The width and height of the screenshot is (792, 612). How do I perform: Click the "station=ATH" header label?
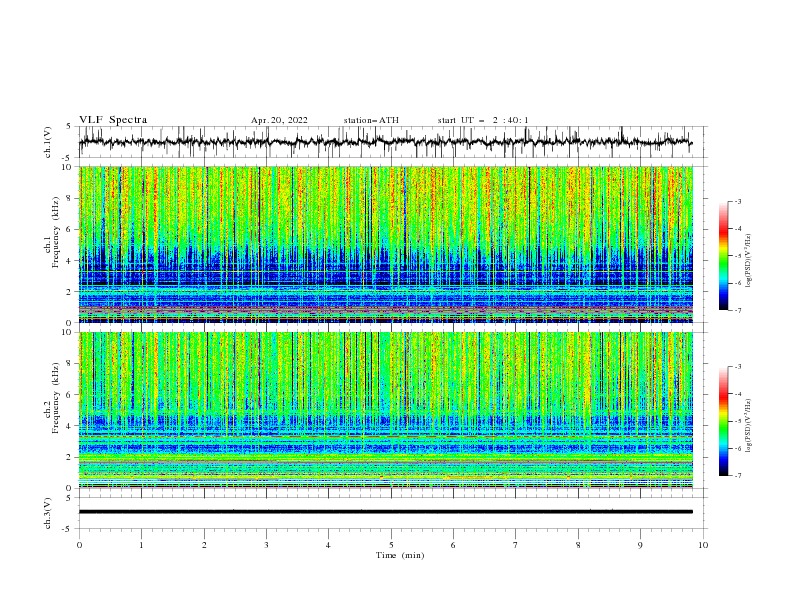pos(371,120)
